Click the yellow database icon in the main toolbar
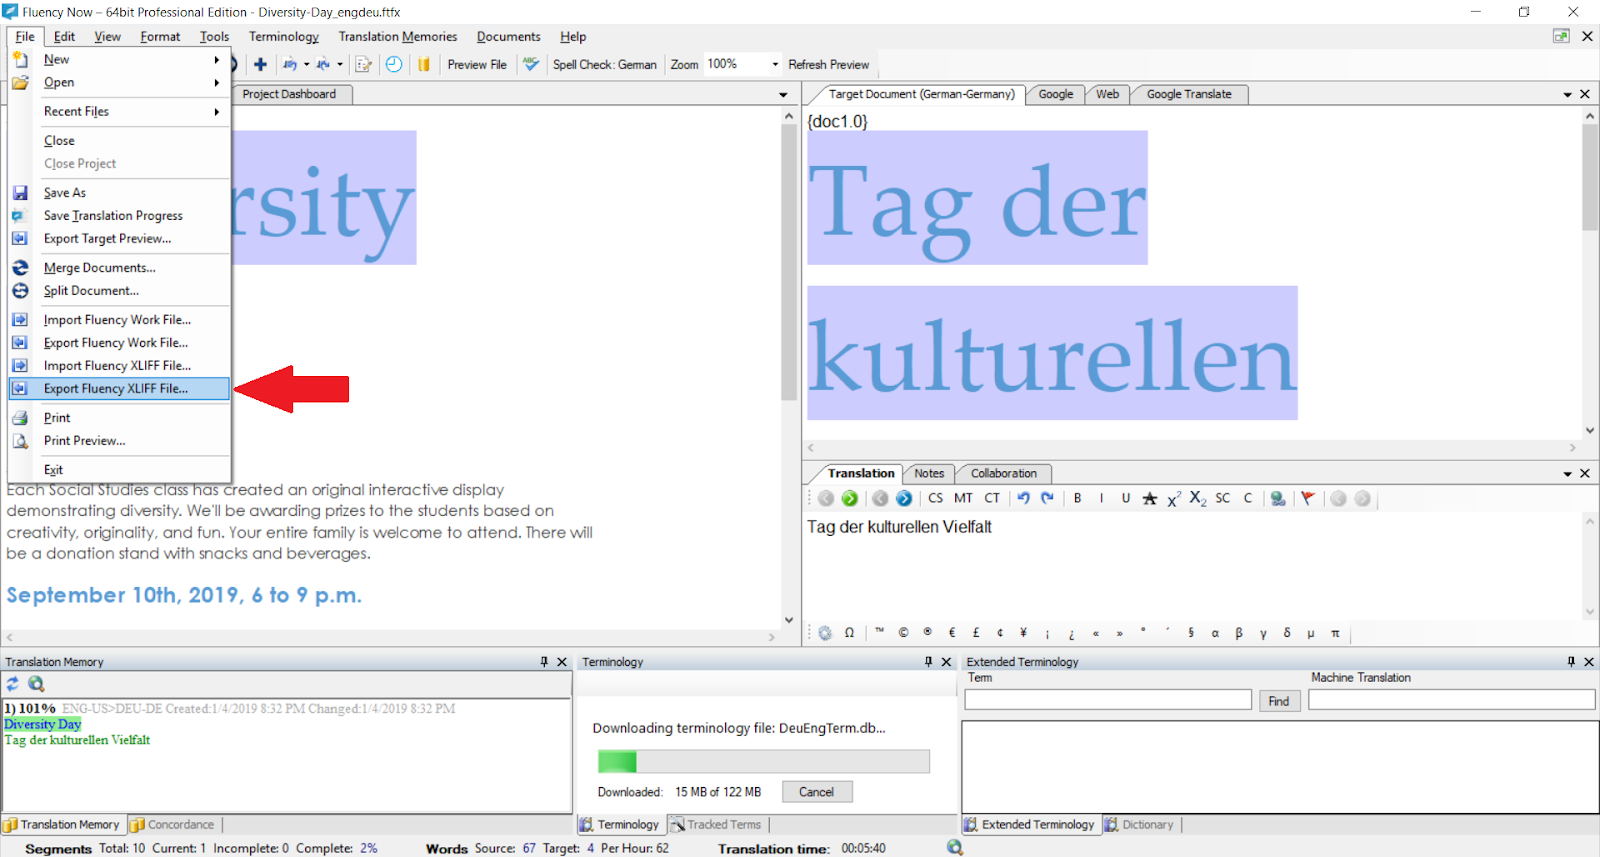The image size is (1600, 857). 424,64
